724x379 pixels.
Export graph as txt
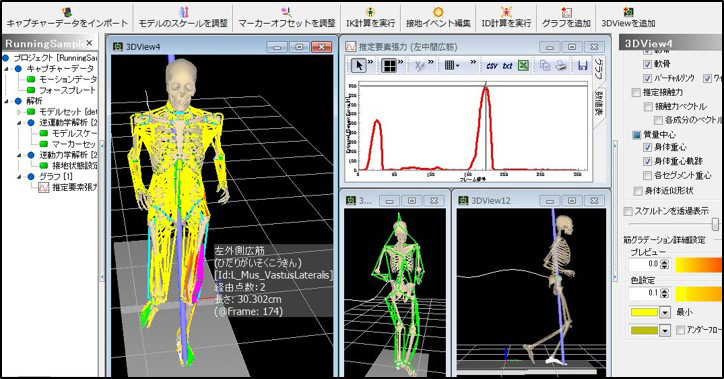(507, 66)
